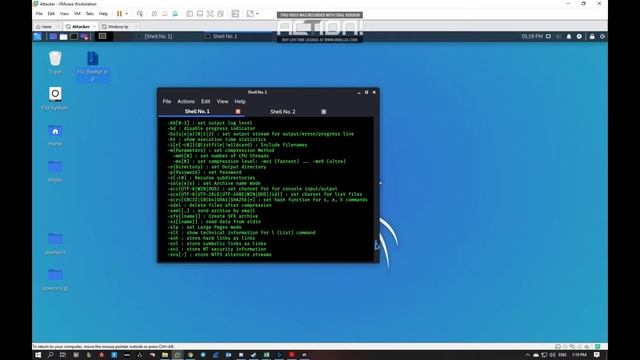Open VMware View menu
The height and width of the screenshot is (360, 640).
click(64, 13)
